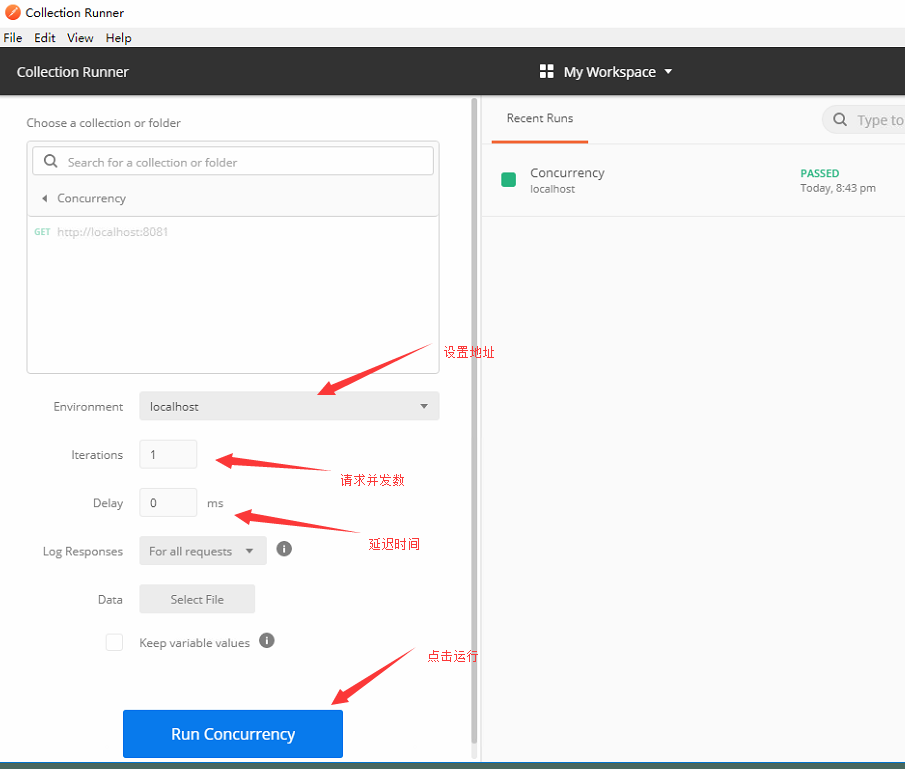Click the workspace grid icon
This screenshot has width=905, height=769.
pos(546,71)
